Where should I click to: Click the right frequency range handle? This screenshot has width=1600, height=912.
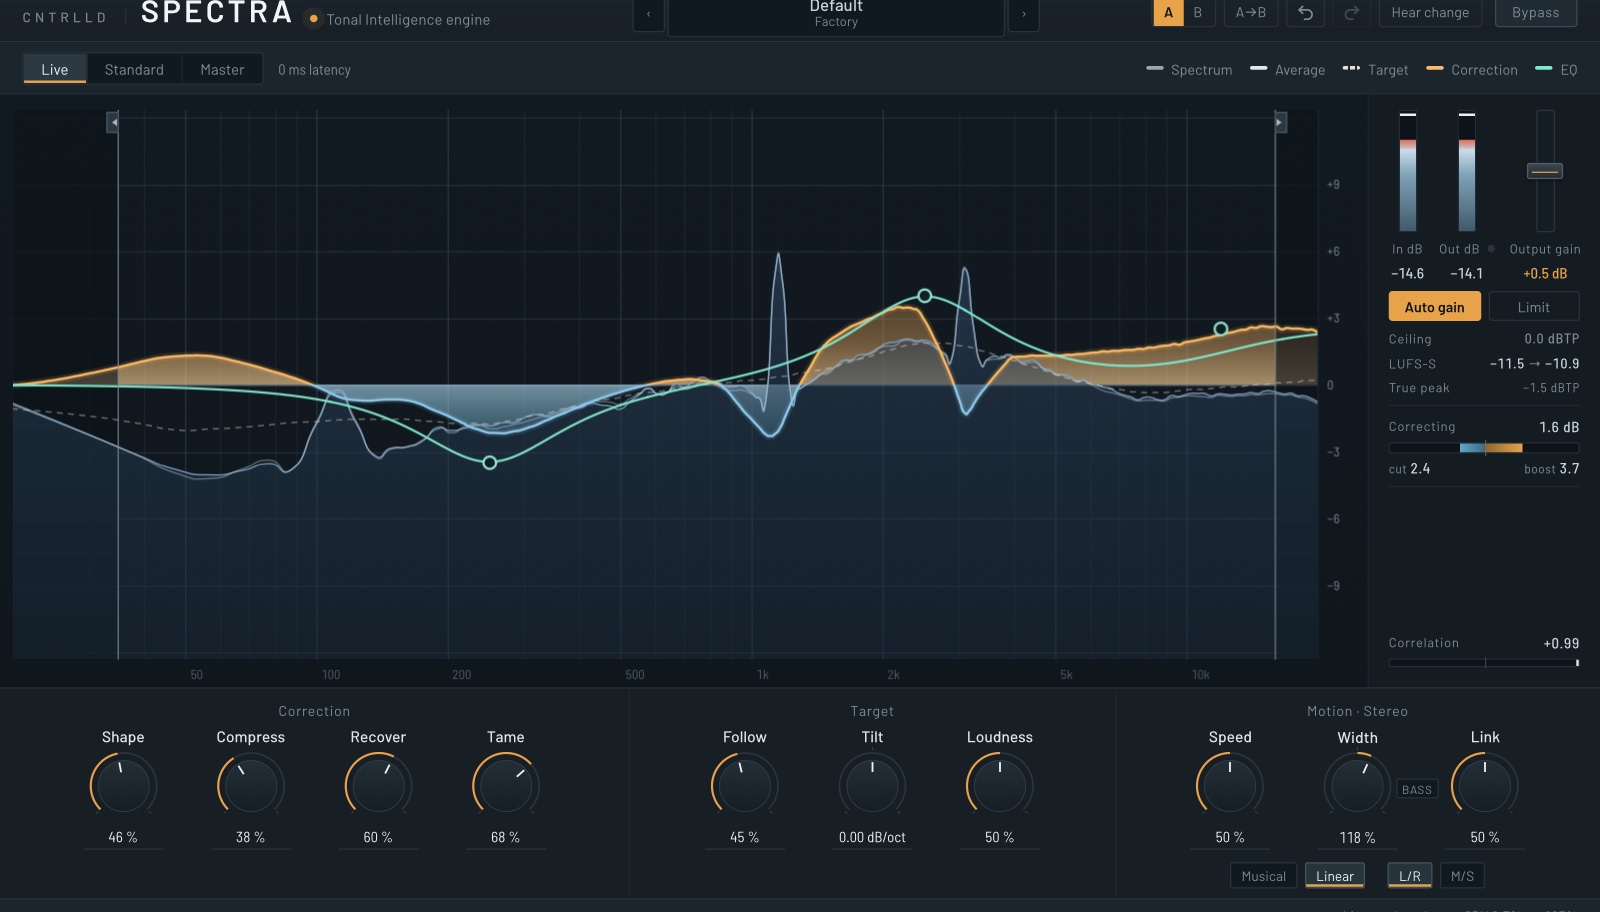click(x=1279, y=122)
